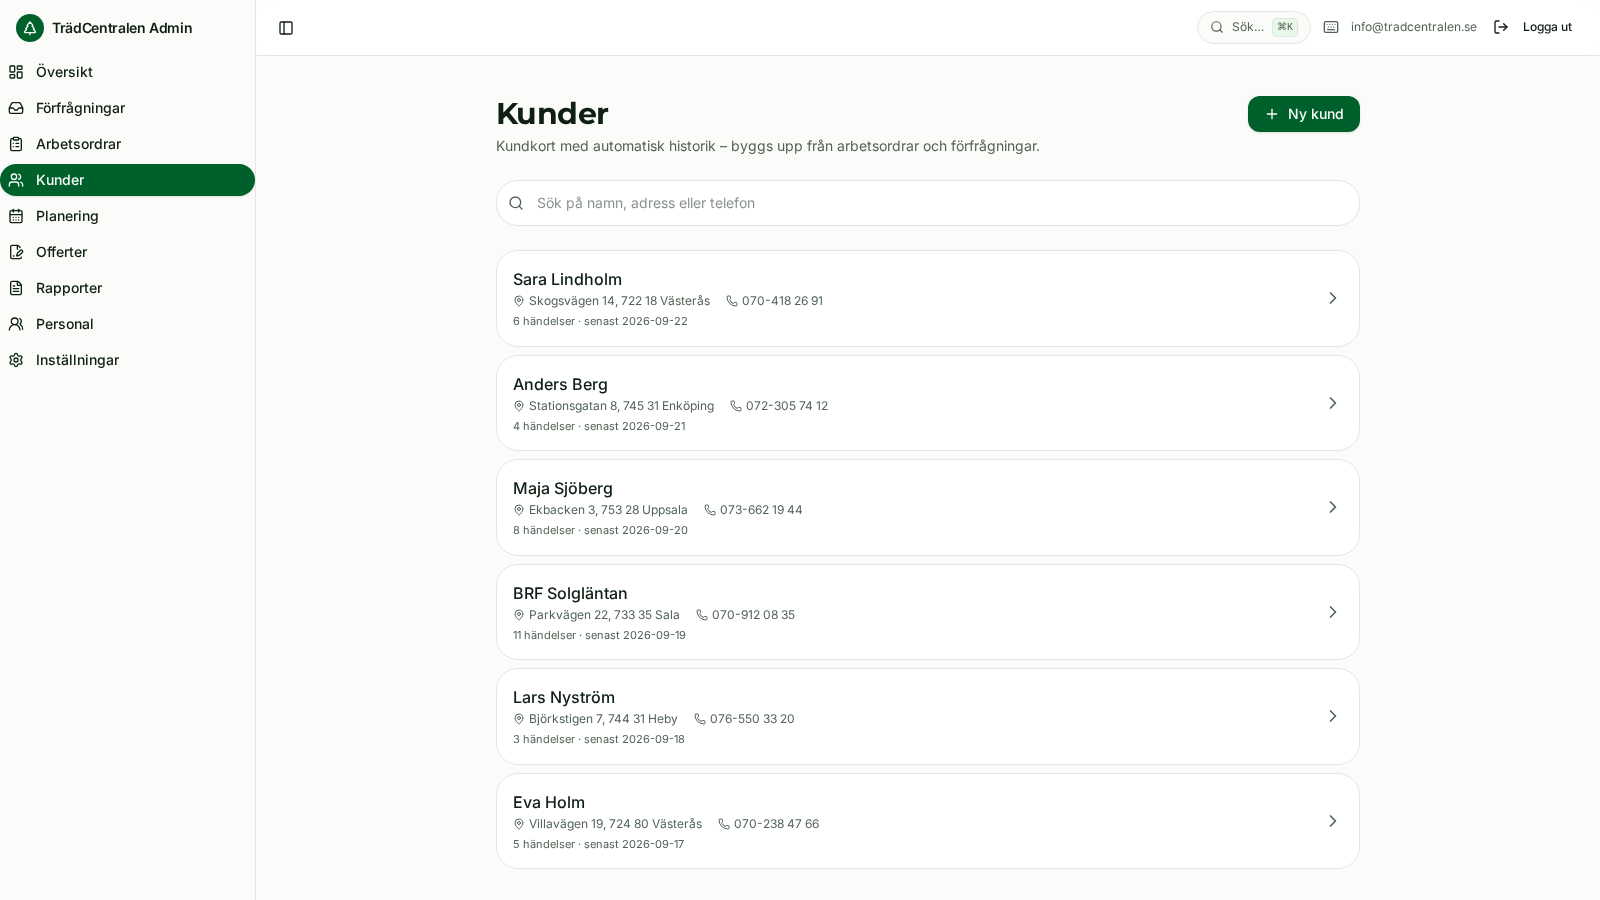The image size is (1600, 900).
Task: Click the Planering calendar icon
Action: pyautogui.click(x=16, y=216)
